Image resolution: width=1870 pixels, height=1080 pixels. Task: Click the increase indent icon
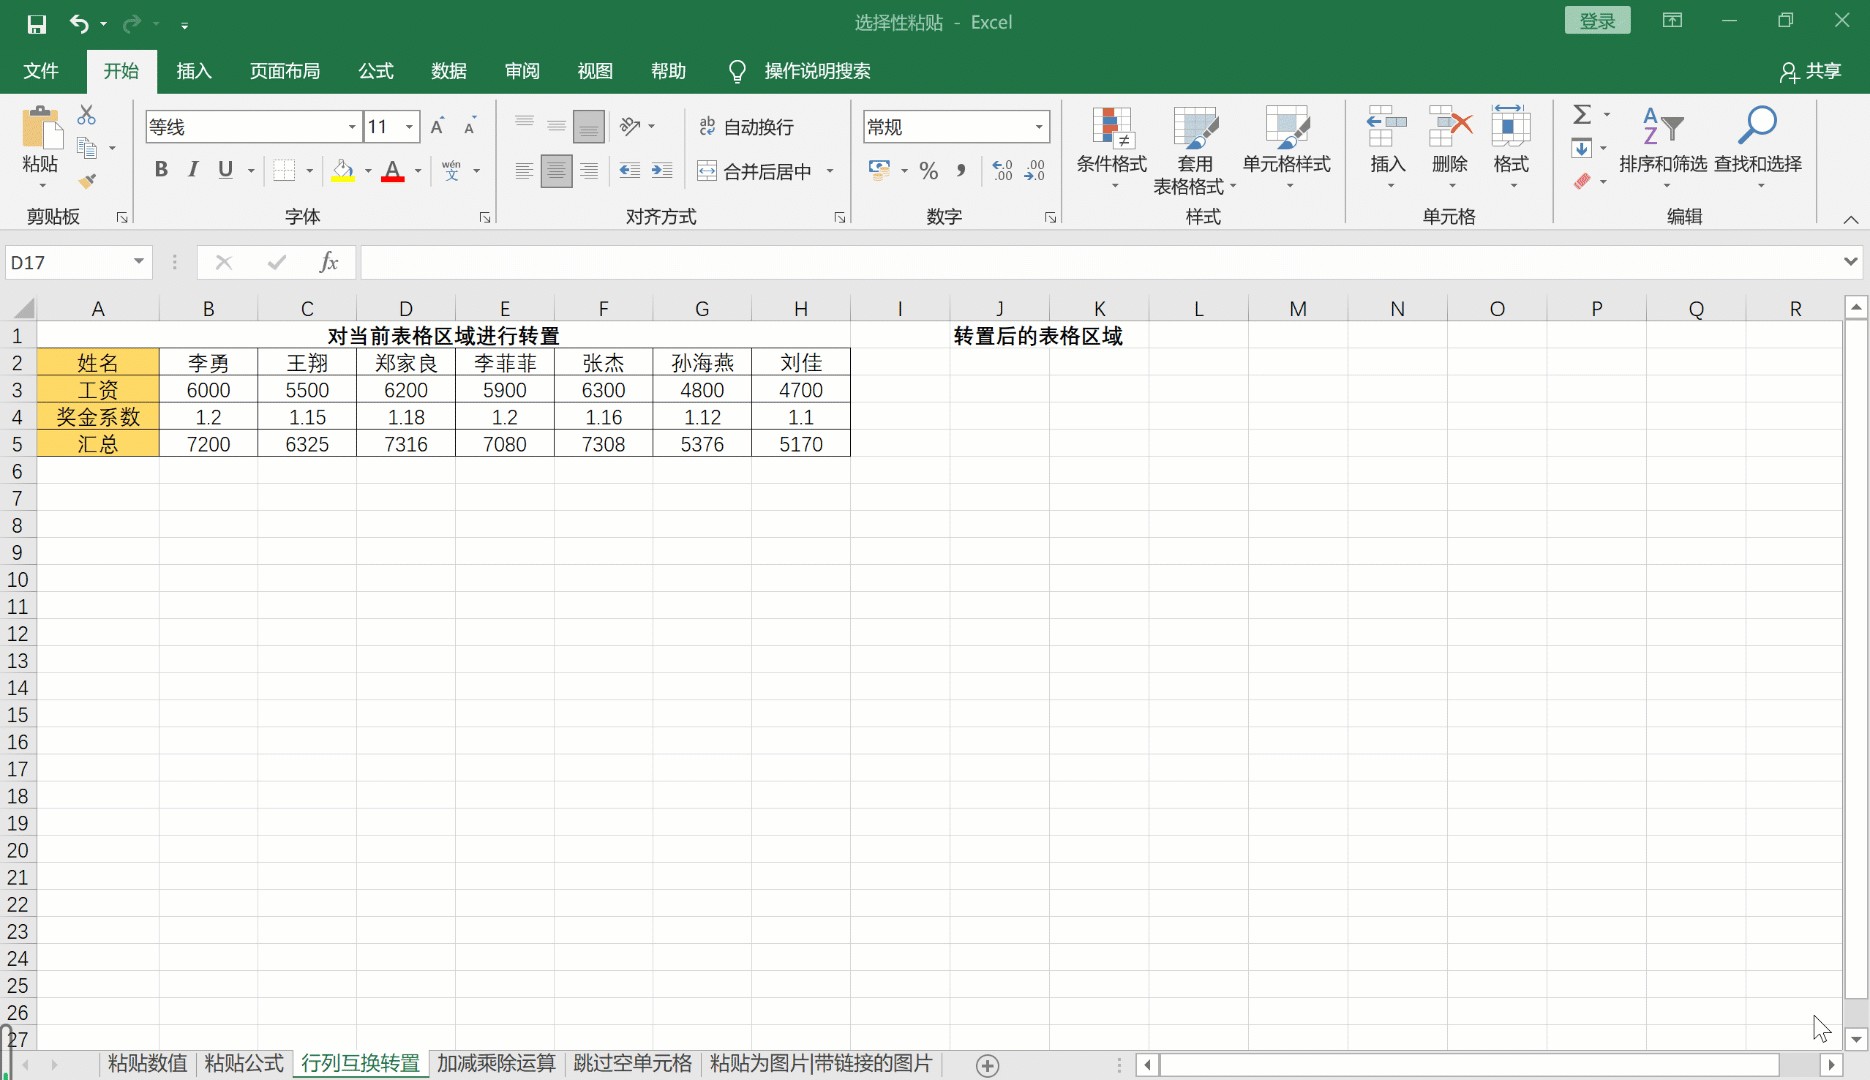click(662, 171)
